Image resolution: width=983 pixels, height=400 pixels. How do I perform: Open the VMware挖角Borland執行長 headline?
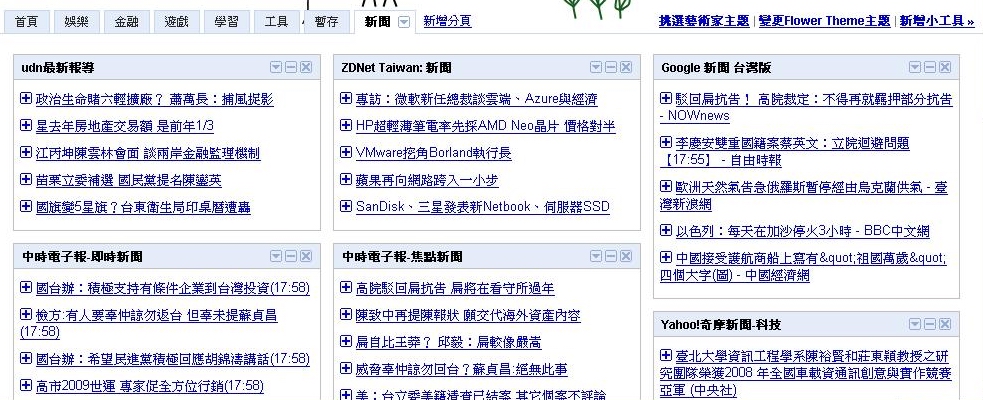pos(433,153)
